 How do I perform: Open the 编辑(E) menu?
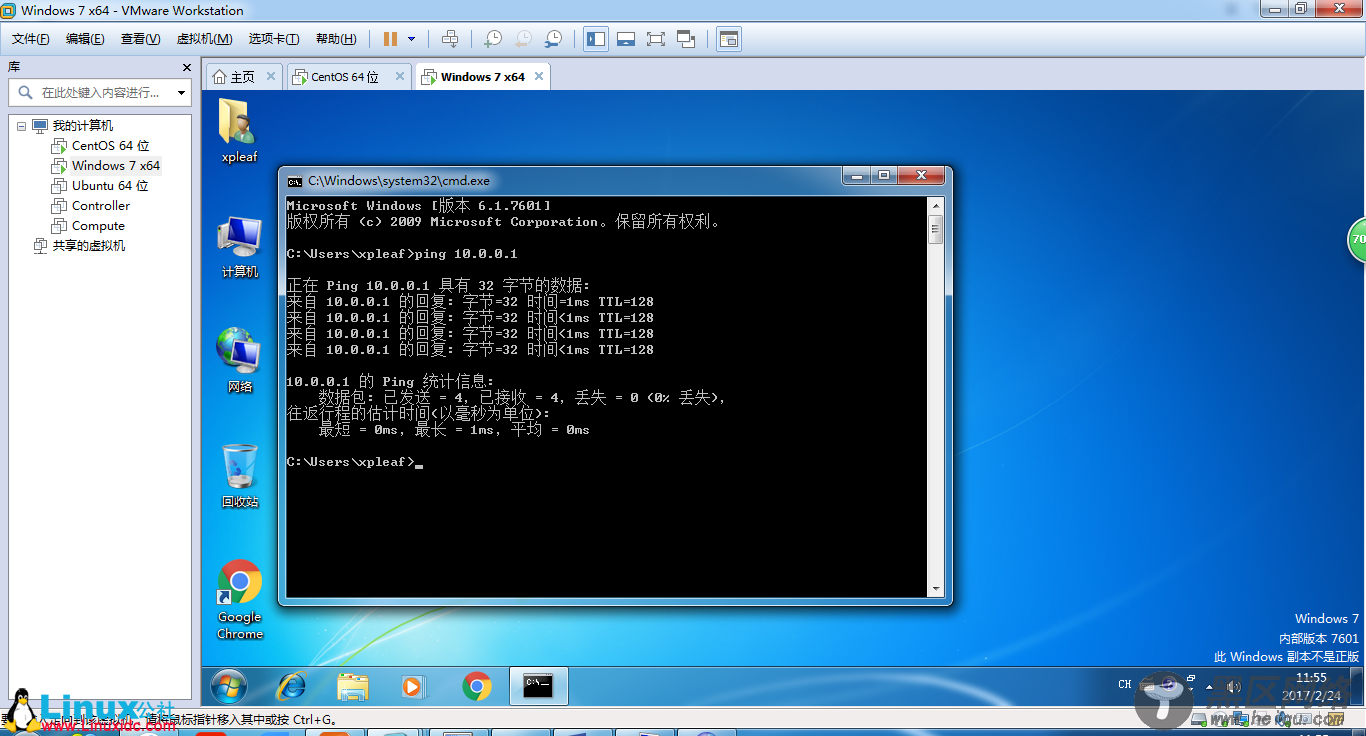click(x=85, y=39)
